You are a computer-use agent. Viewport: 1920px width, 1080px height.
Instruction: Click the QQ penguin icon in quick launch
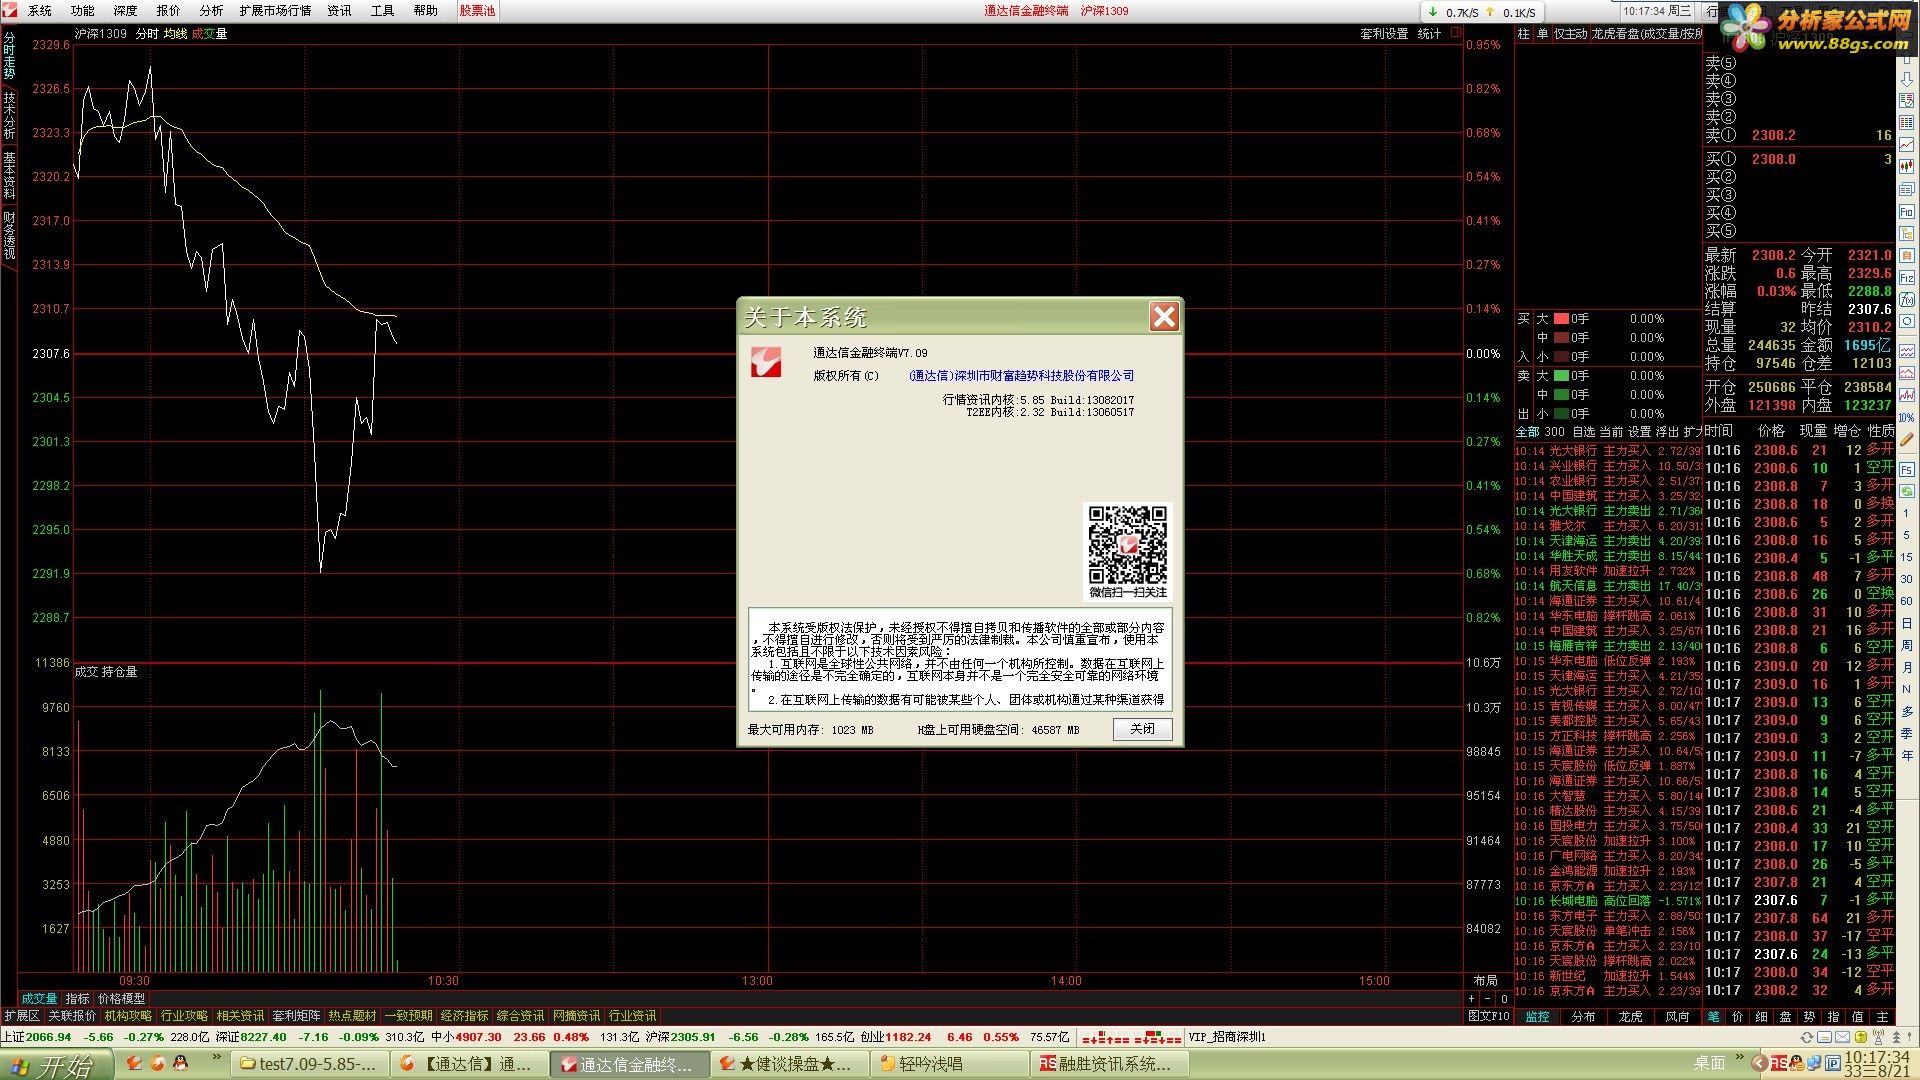pos(180,1063)
